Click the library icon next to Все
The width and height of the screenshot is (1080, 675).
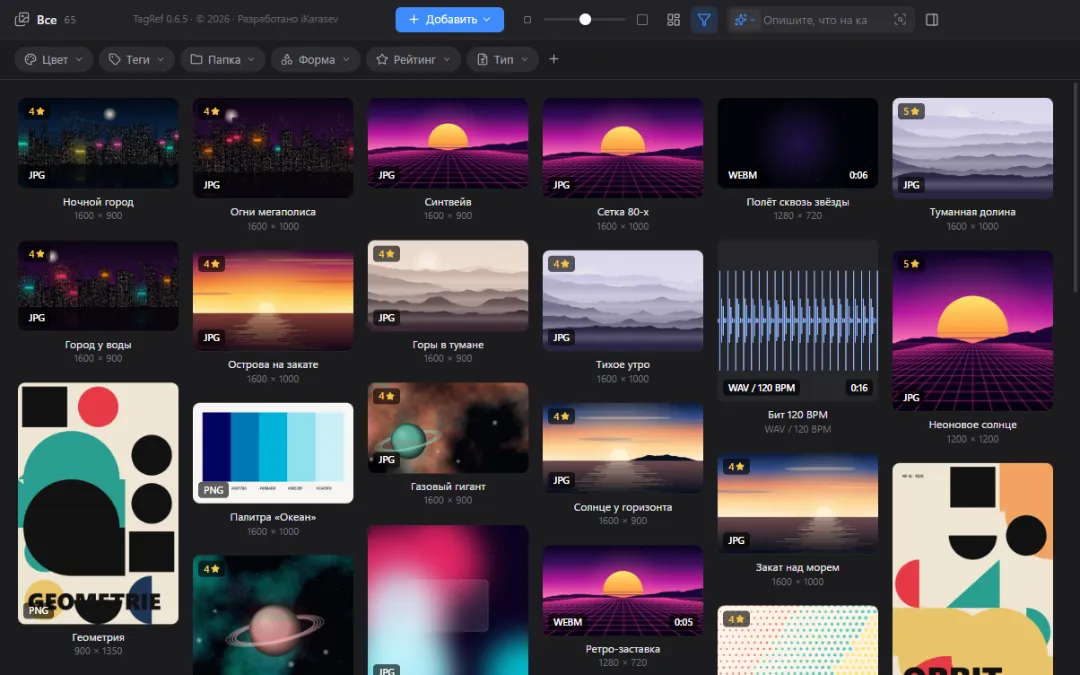point(22,19)
